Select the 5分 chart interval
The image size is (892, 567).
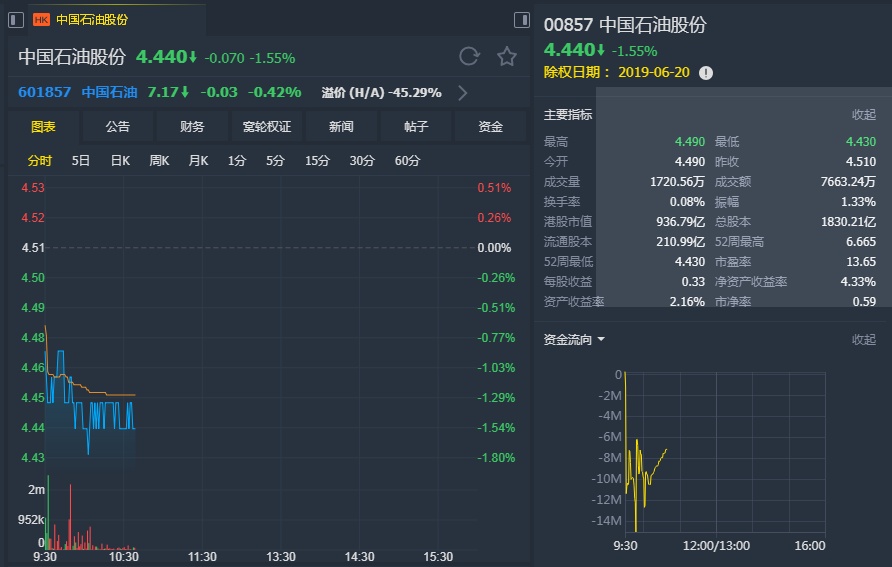(275, 161)
